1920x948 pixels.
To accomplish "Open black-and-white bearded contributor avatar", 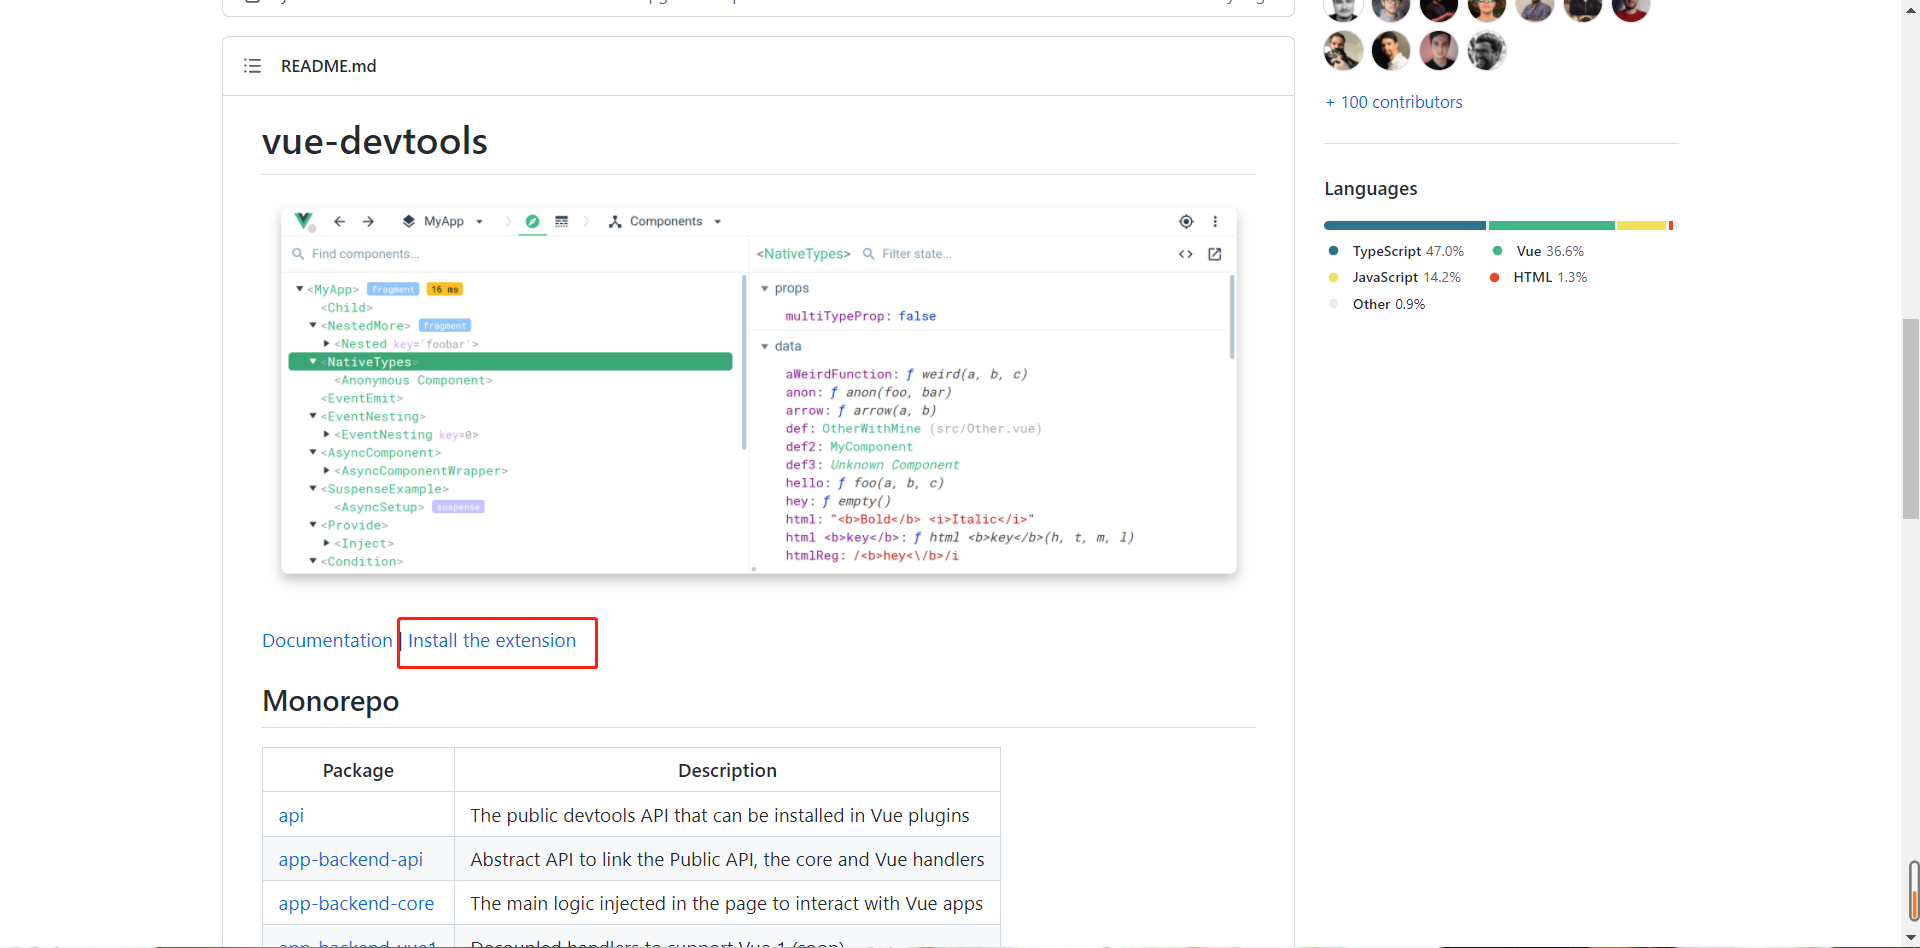I will coord(1487,50).
